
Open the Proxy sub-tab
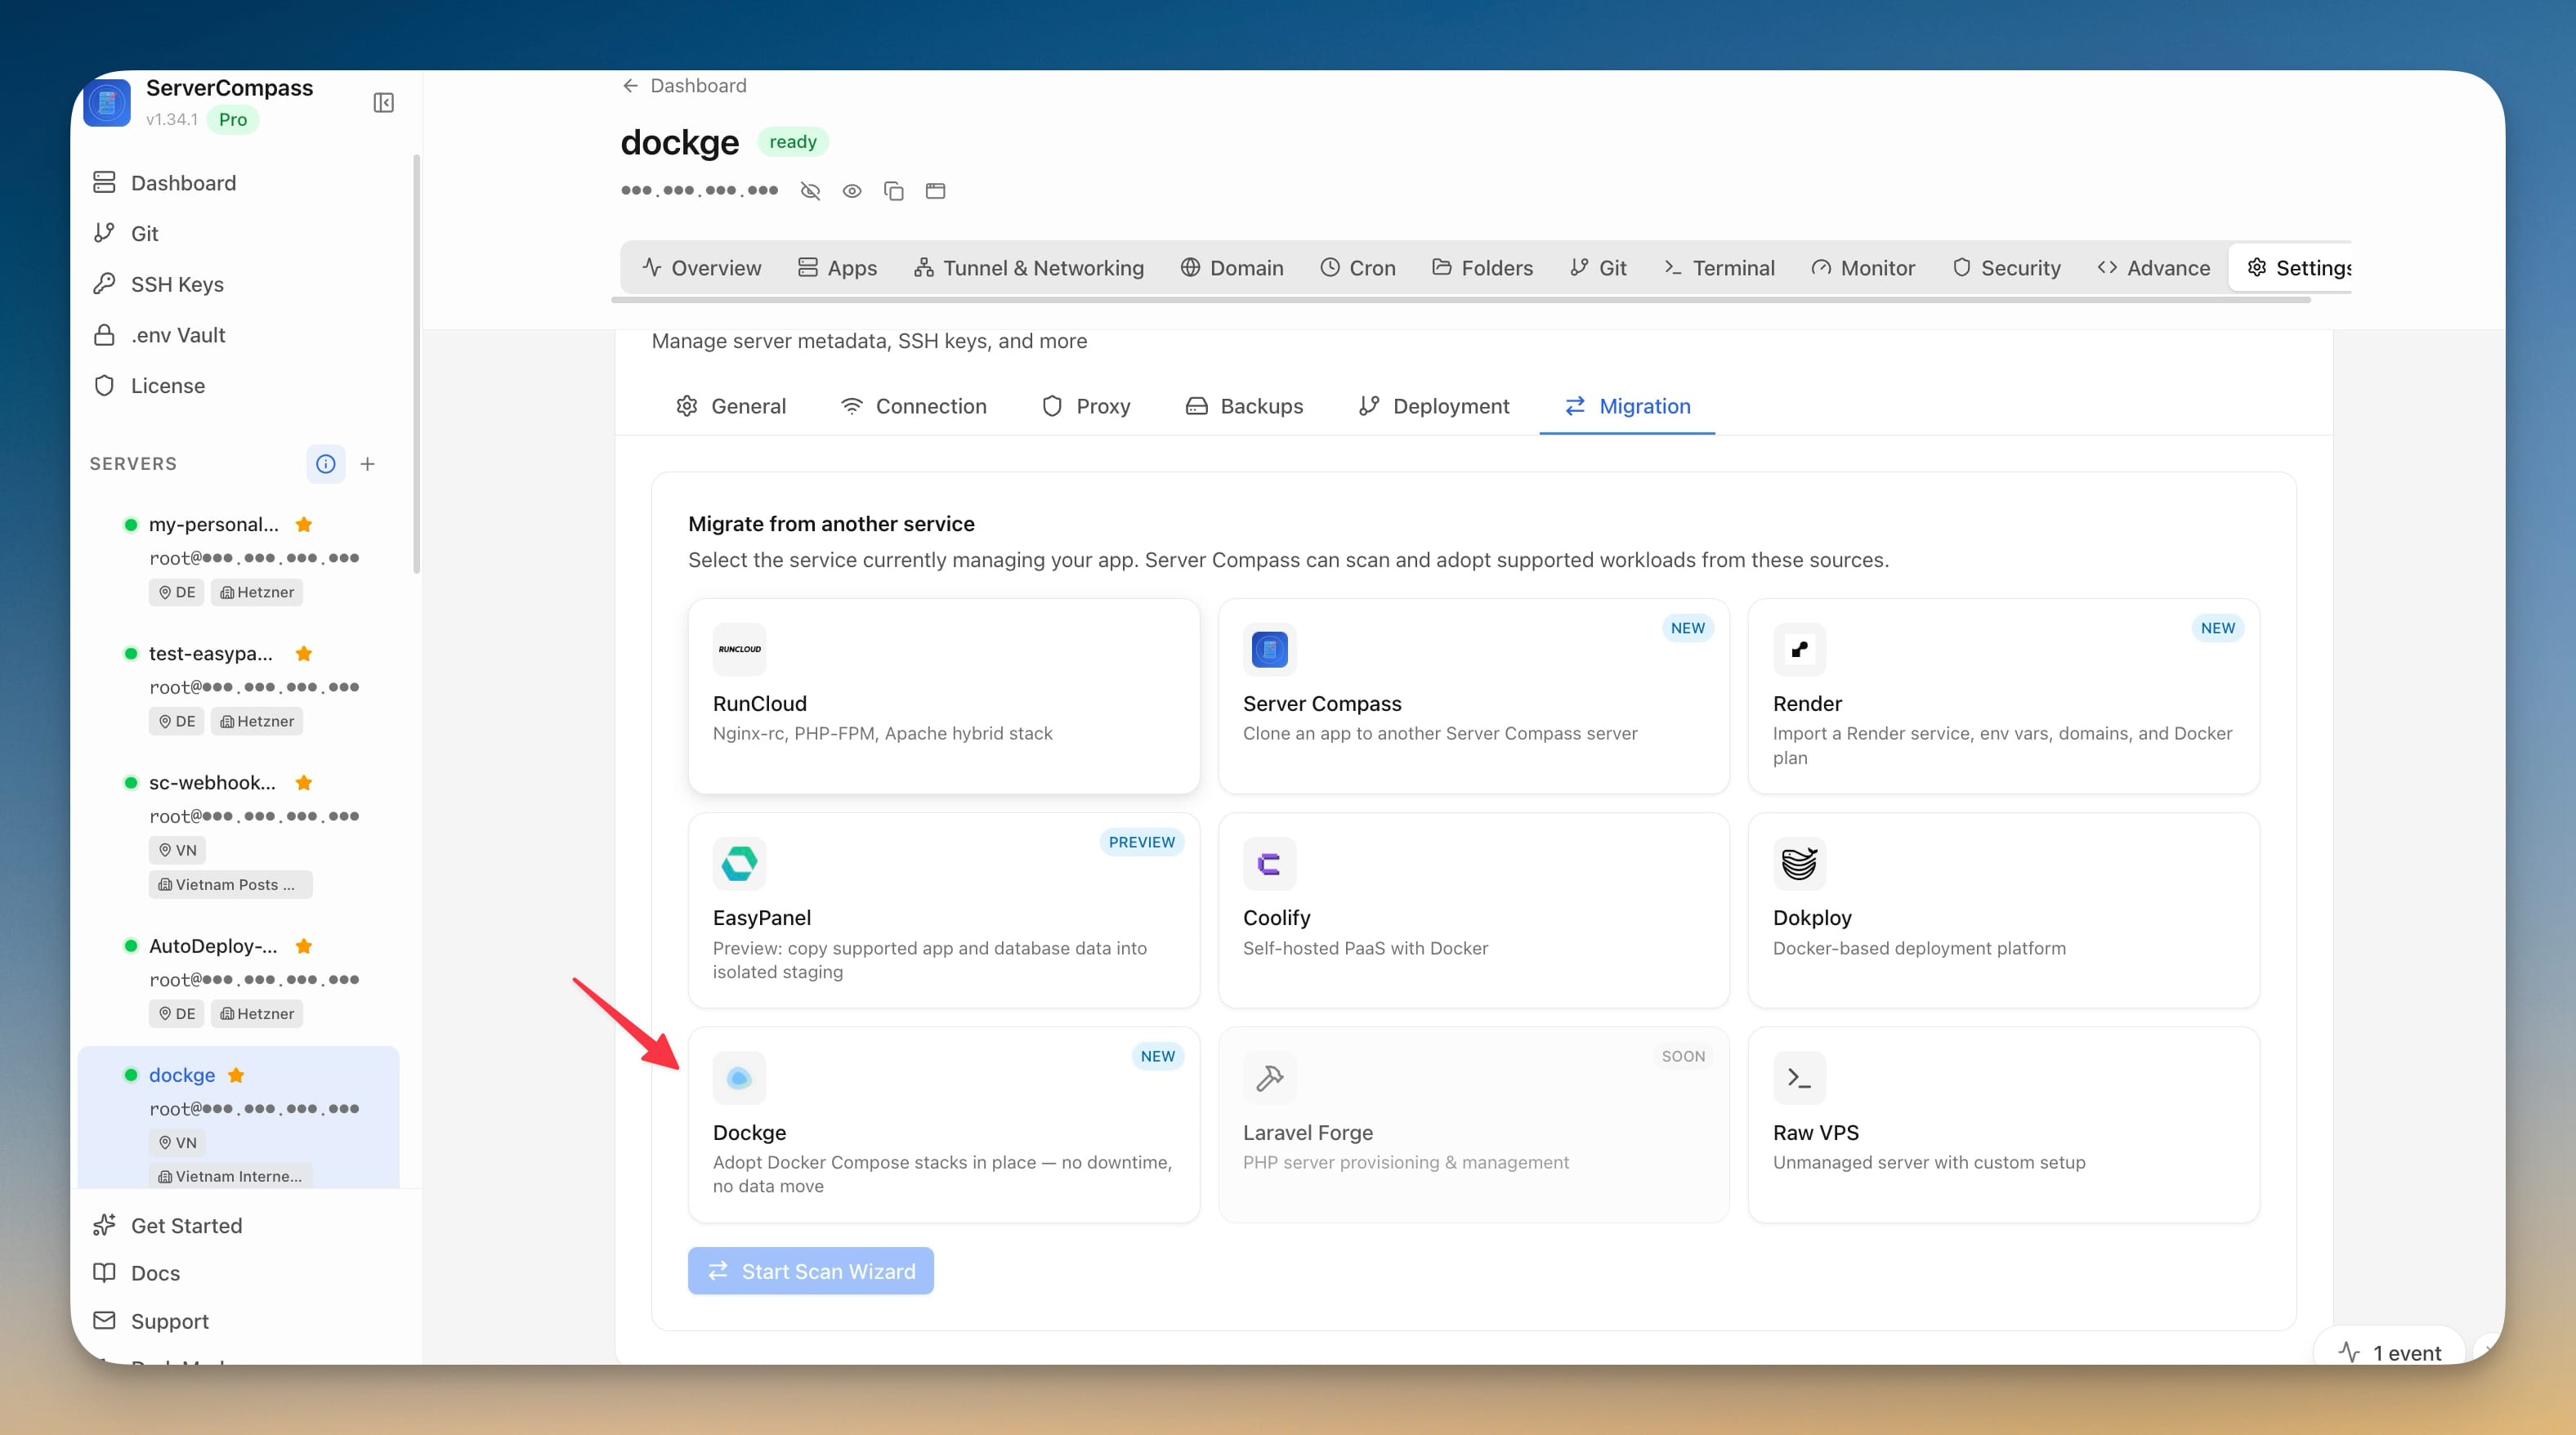click(1087, 406)
